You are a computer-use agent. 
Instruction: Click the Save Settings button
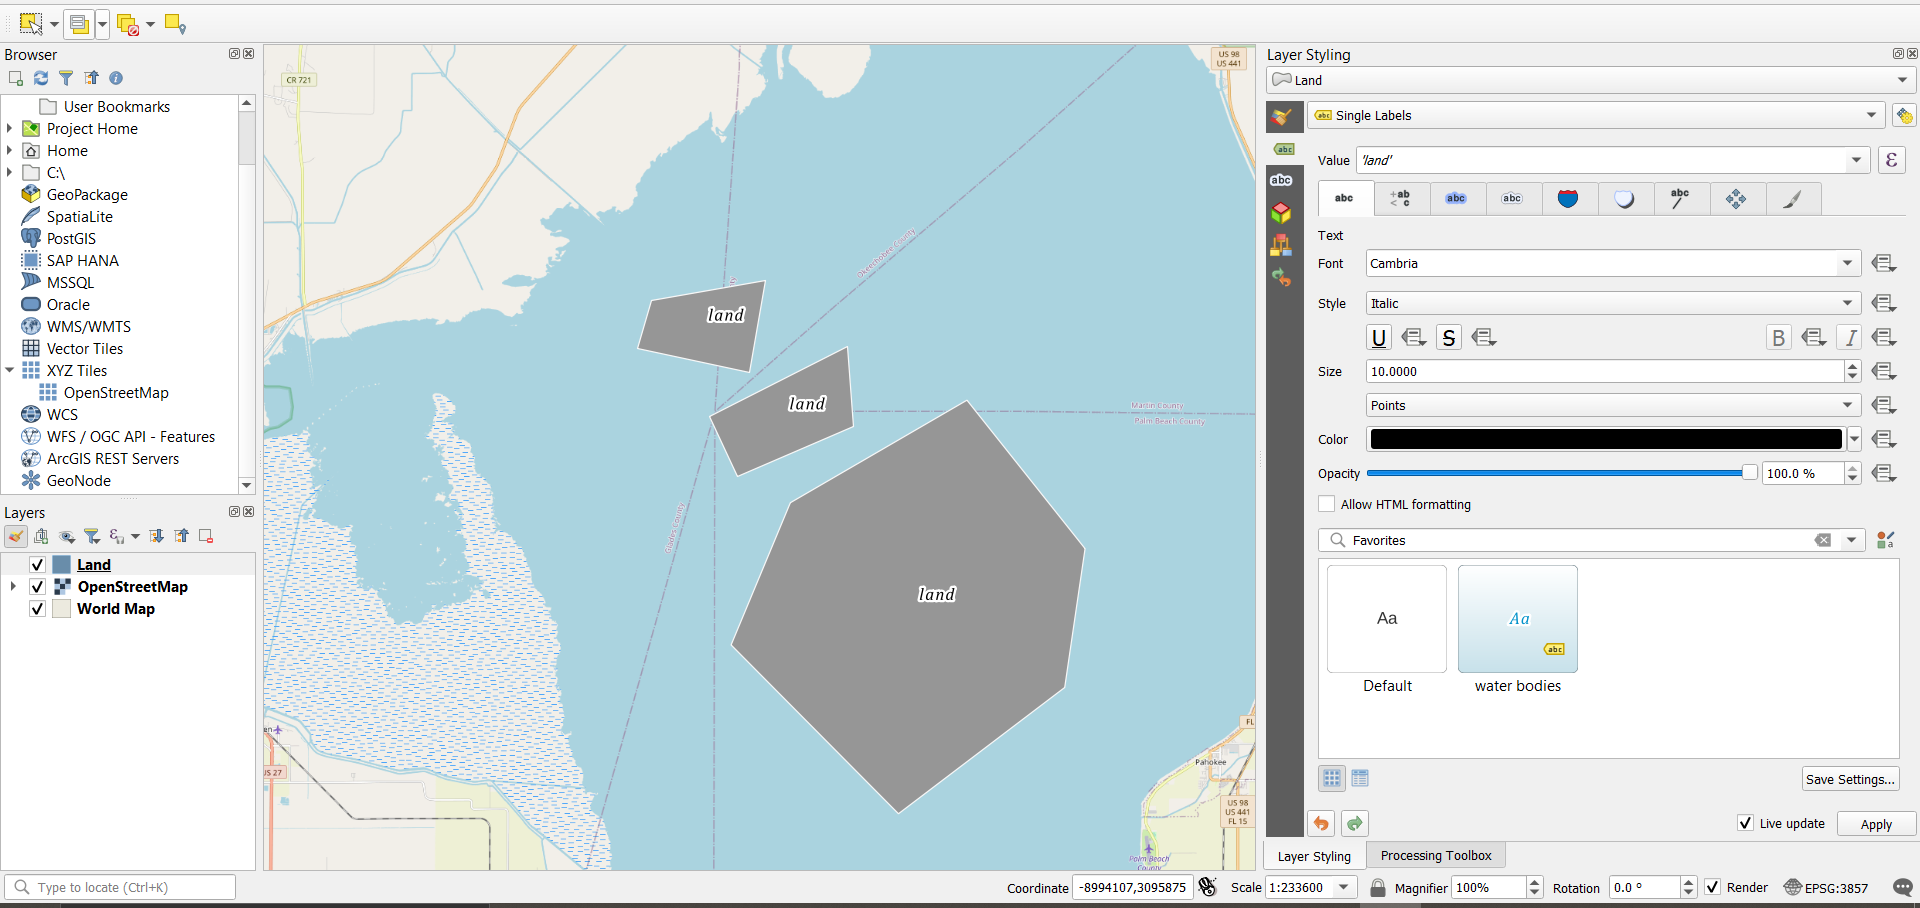[x=1850, y=779]
